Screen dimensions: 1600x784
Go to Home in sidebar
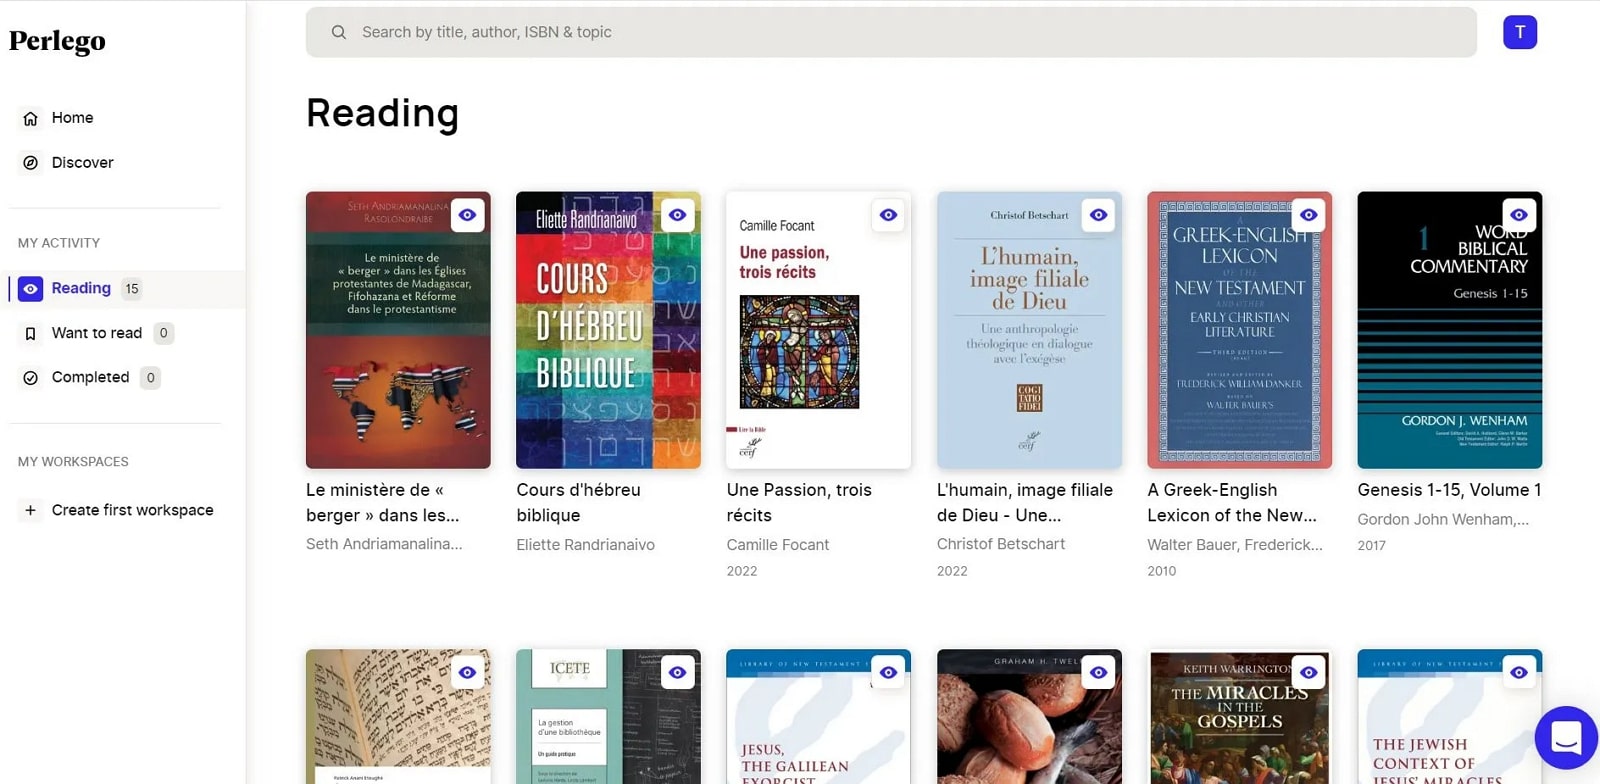(x=72, y=118)
